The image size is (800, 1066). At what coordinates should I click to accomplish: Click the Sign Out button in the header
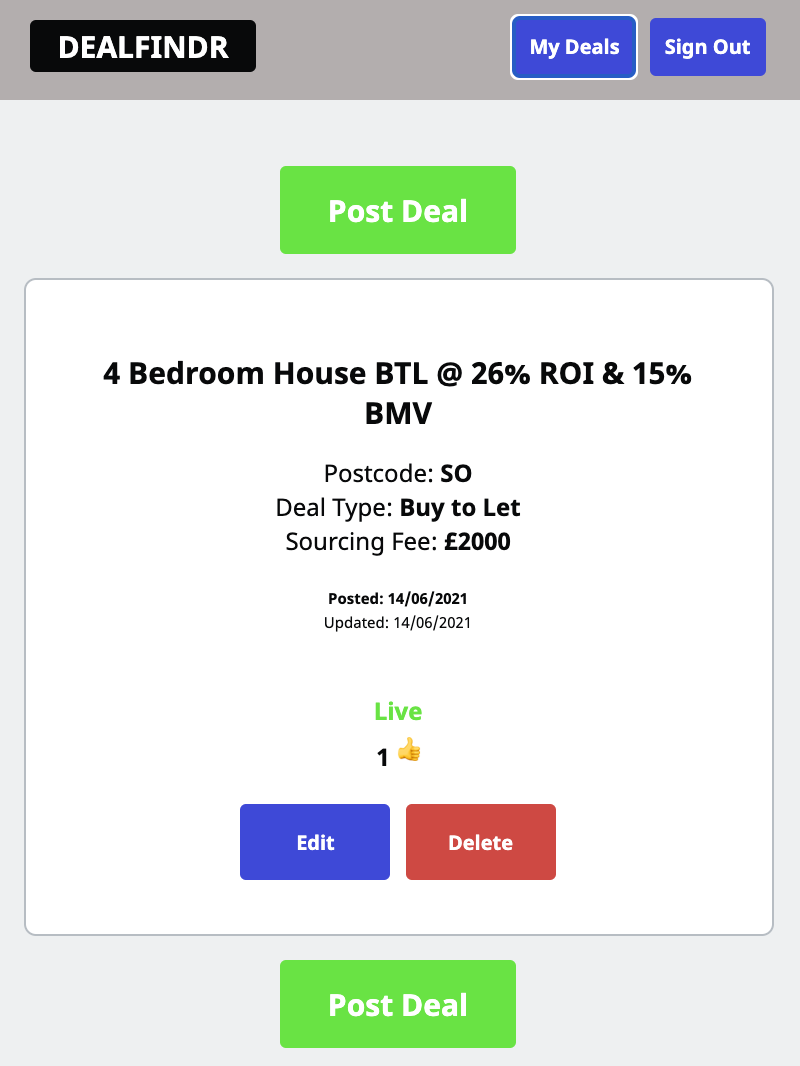(707, 46)
